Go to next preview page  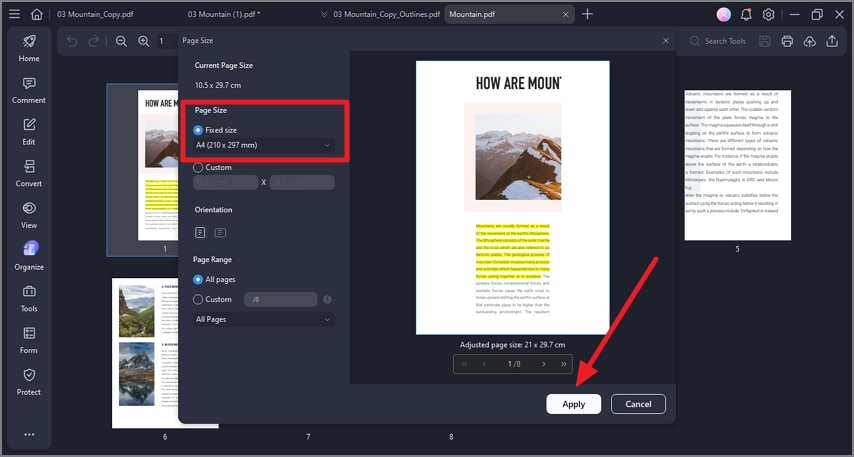pos(544,364)
